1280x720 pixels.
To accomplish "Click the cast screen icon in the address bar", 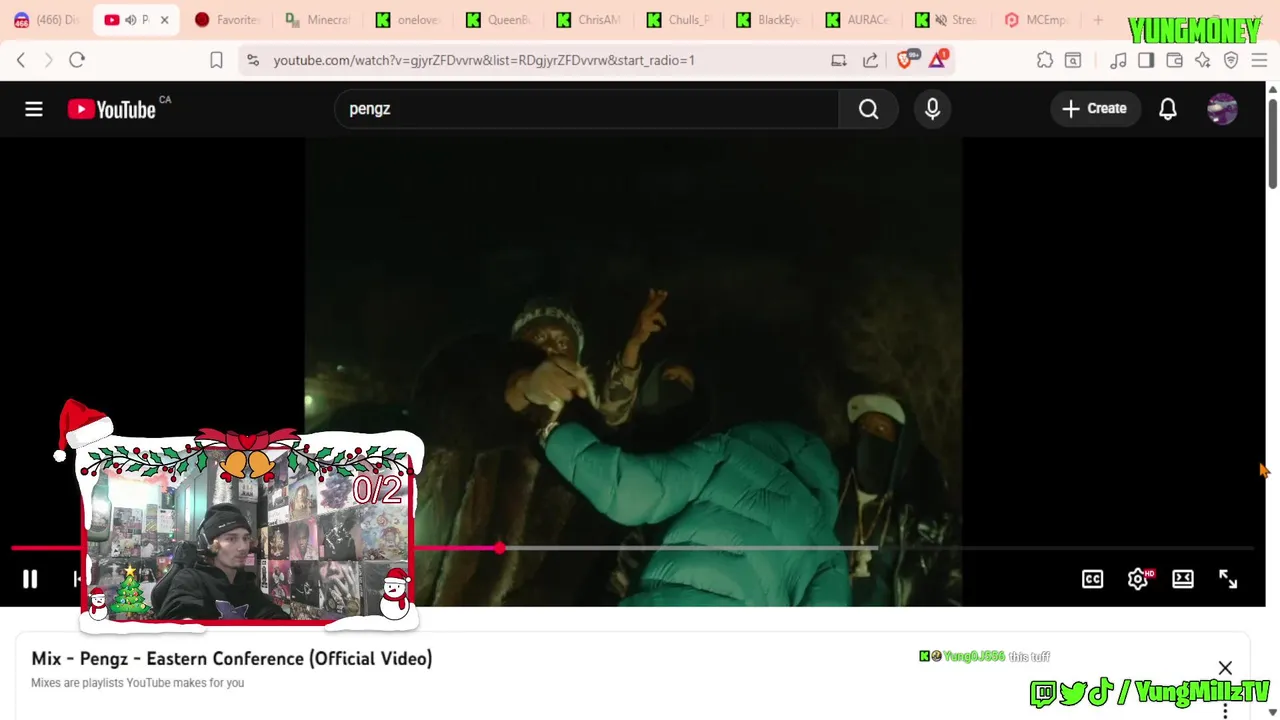I will tap(839, 60).
